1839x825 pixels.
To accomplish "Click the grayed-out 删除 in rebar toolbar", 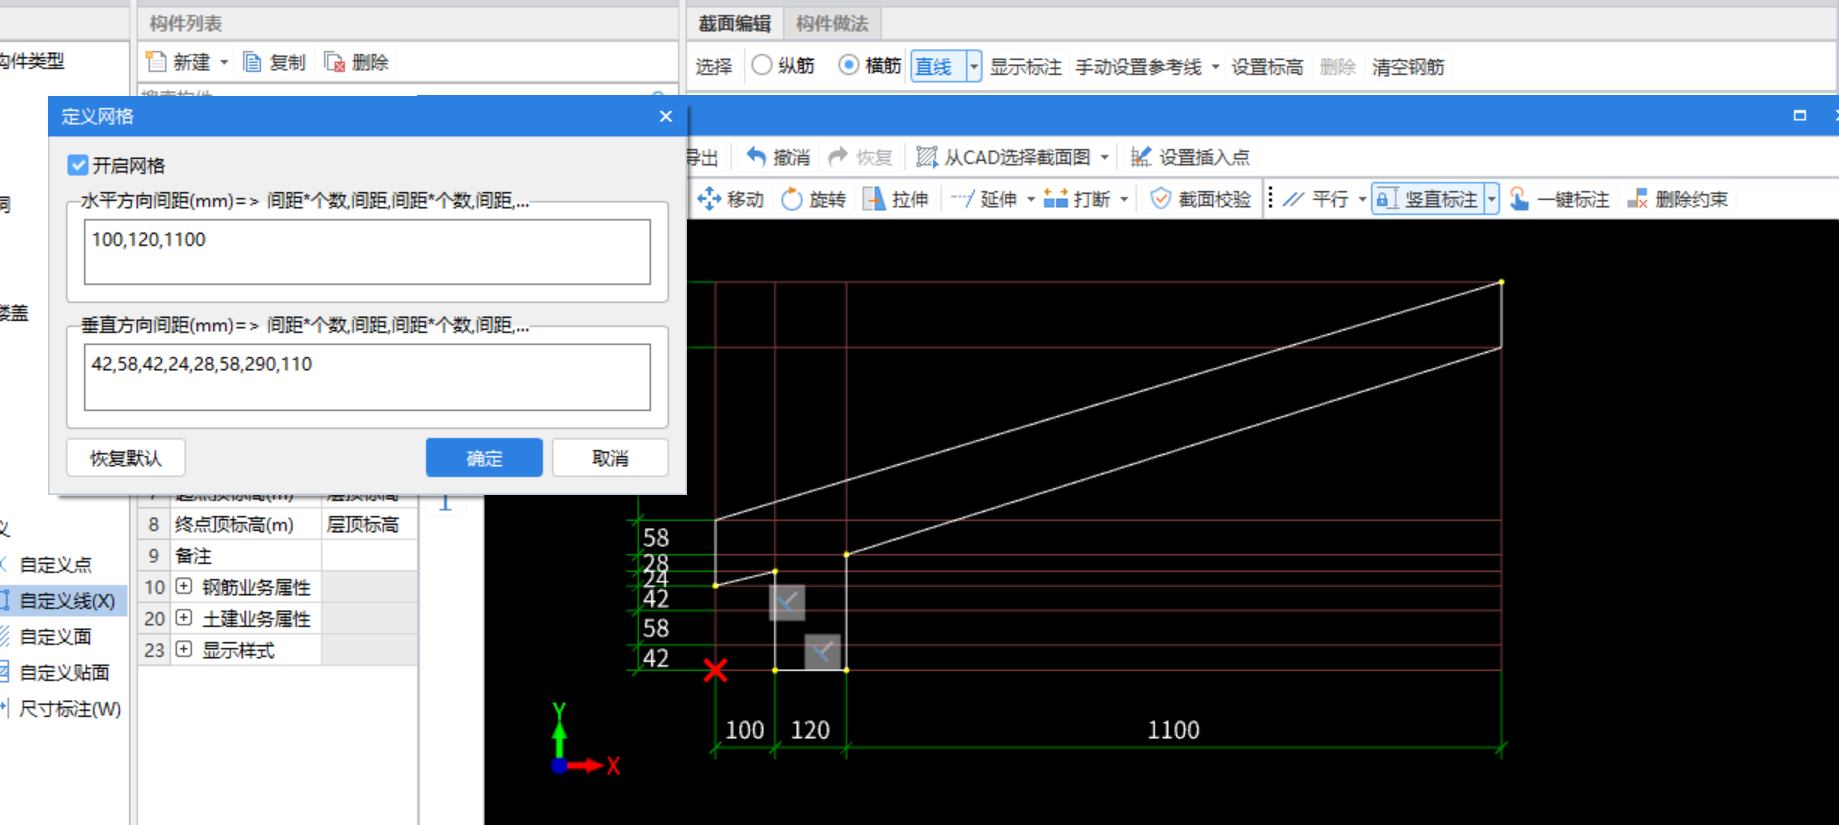I will click(x=1337, y=67).
